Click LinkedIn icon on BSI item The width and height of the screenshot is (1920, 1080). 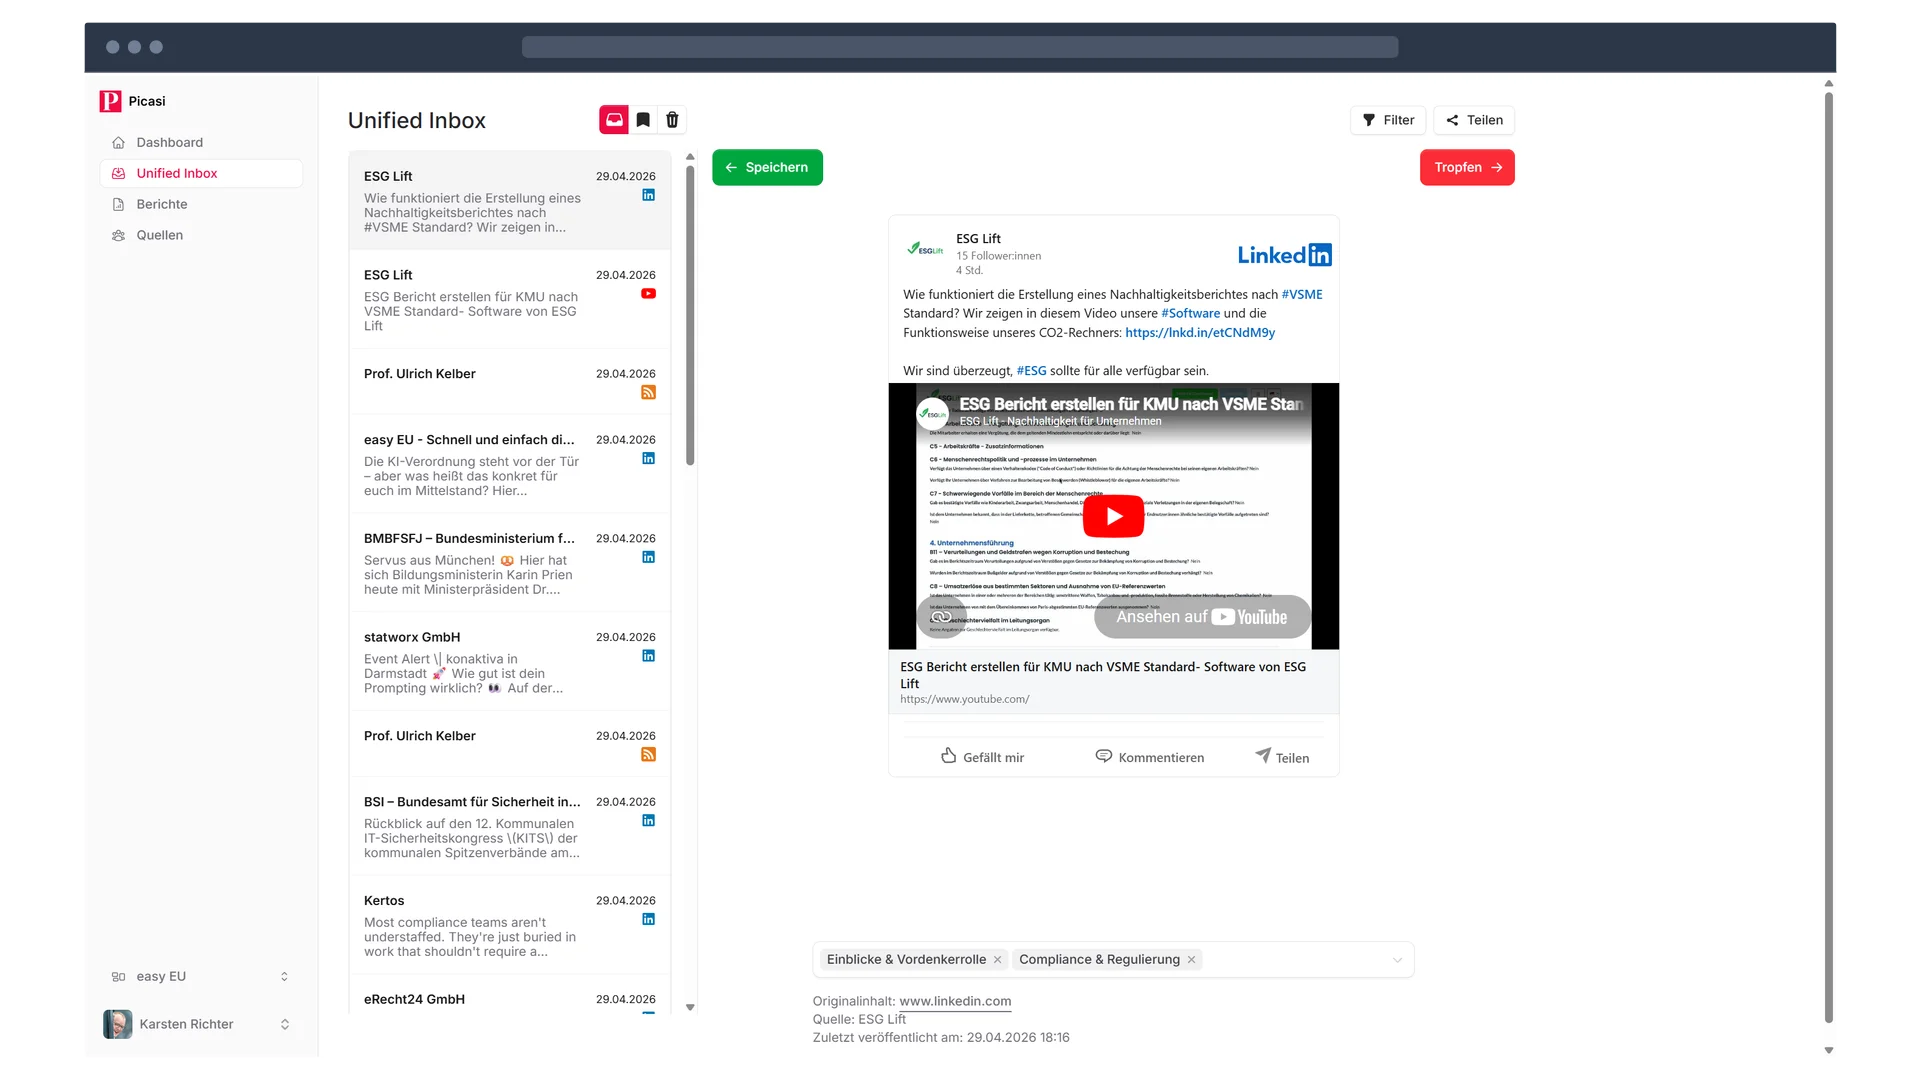pos(648,820)
